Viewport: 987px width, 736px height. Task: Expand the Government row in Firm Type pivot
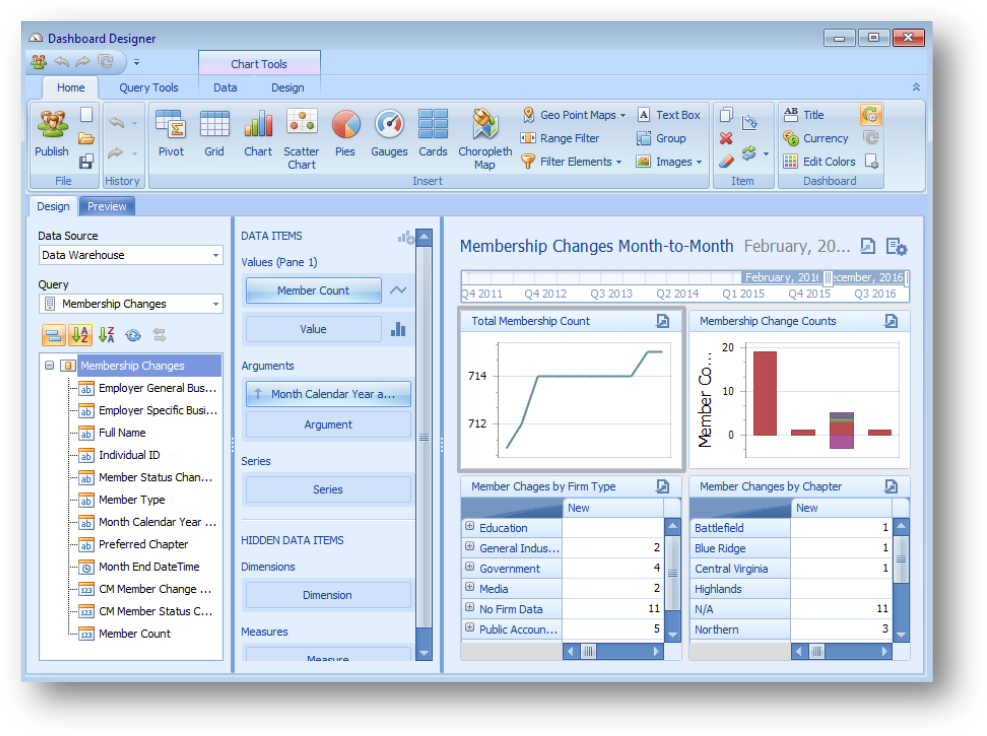click(x=470, y=567)
